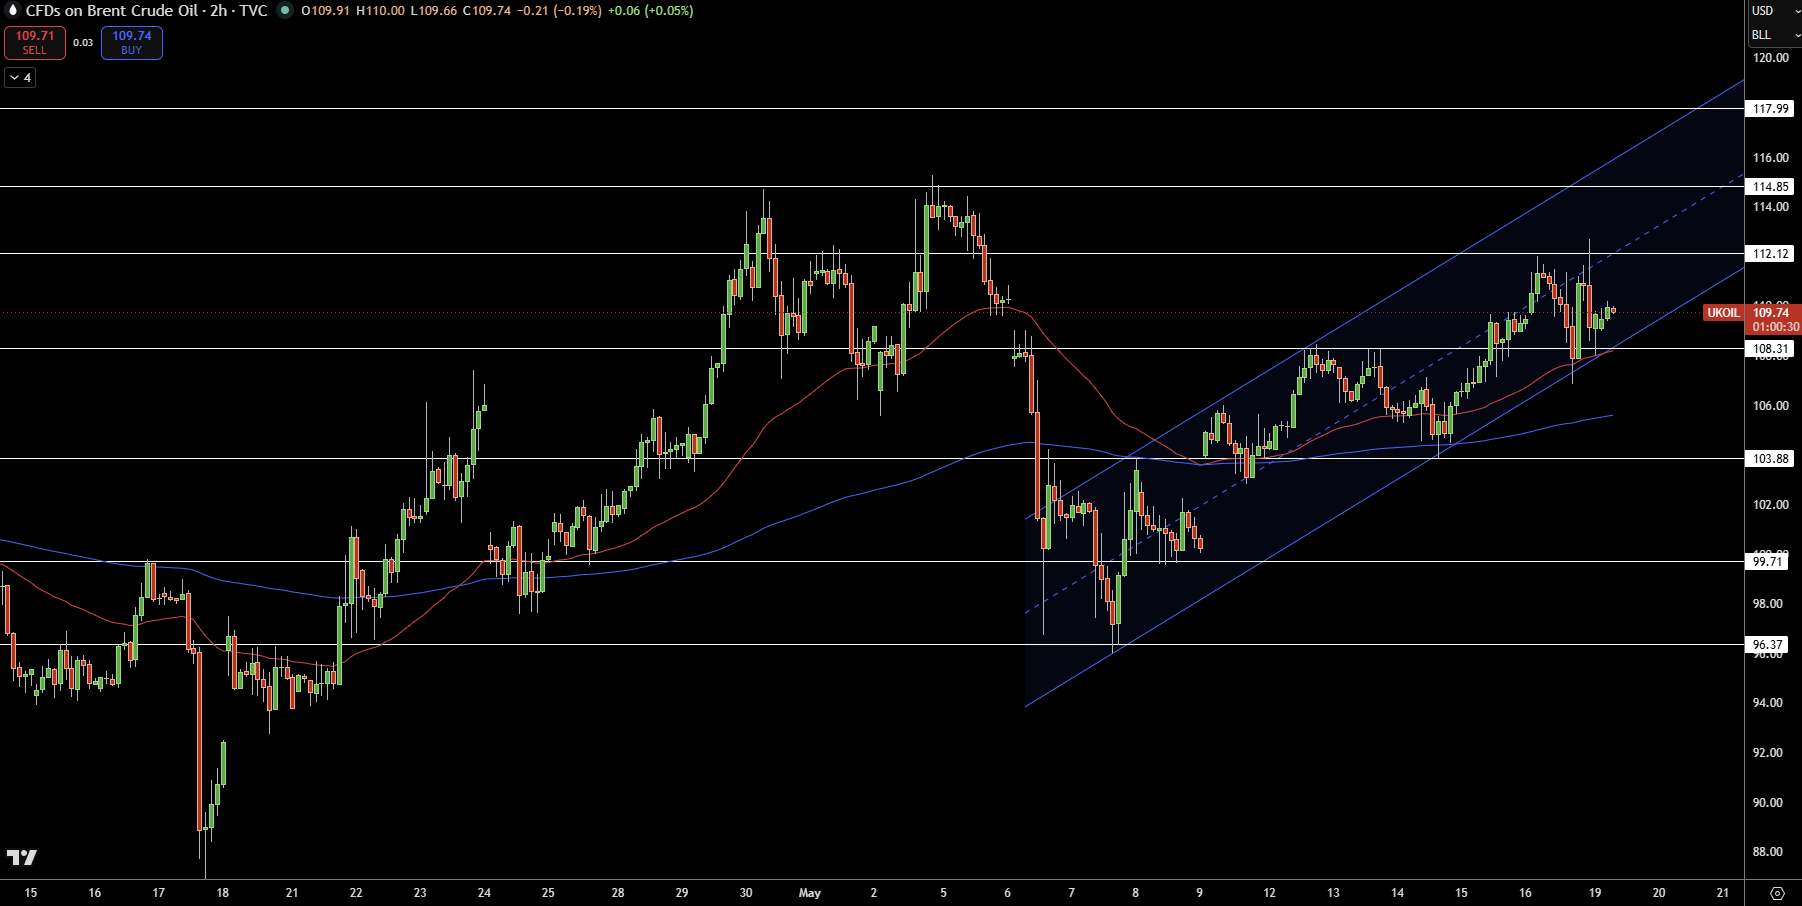Select the 117.99 horizontal line price label
Screen dimensions: 1802x906
1771,109
